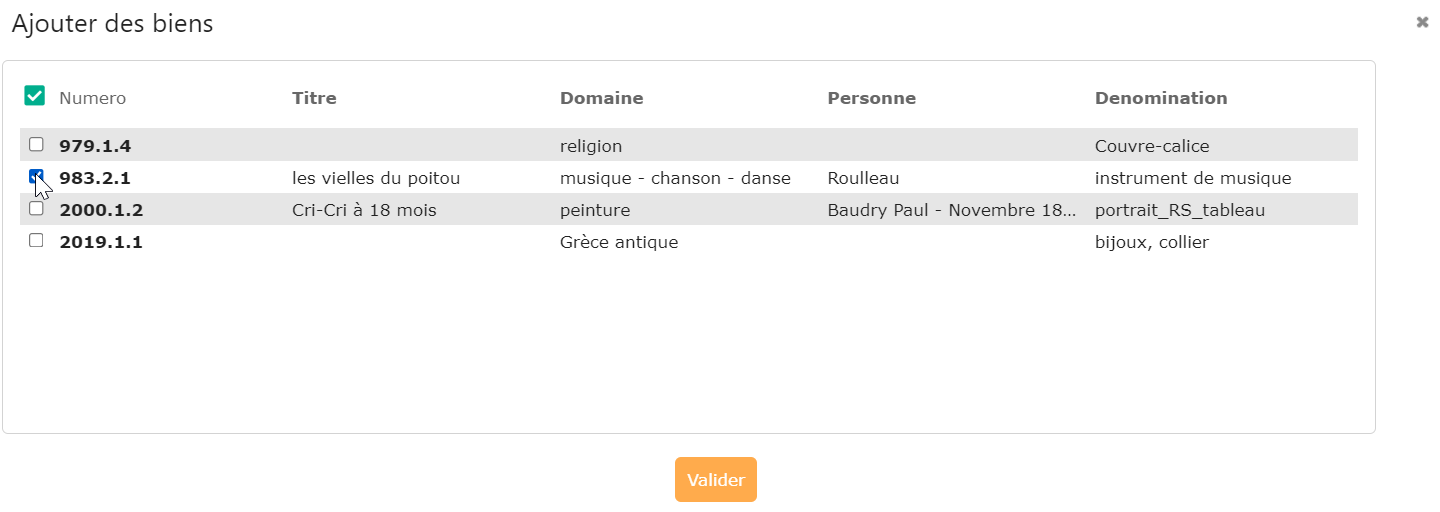Image resolution: width=1440 pixels, height=512 pixels.
Task: Check the box for item 2000.1.2
Action: point(36,209)
